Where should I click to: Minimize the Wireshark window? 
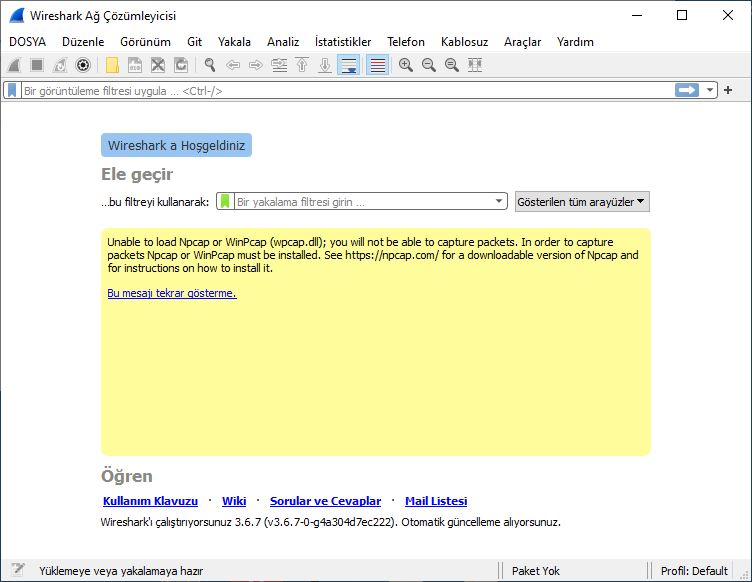click(637, 15)
